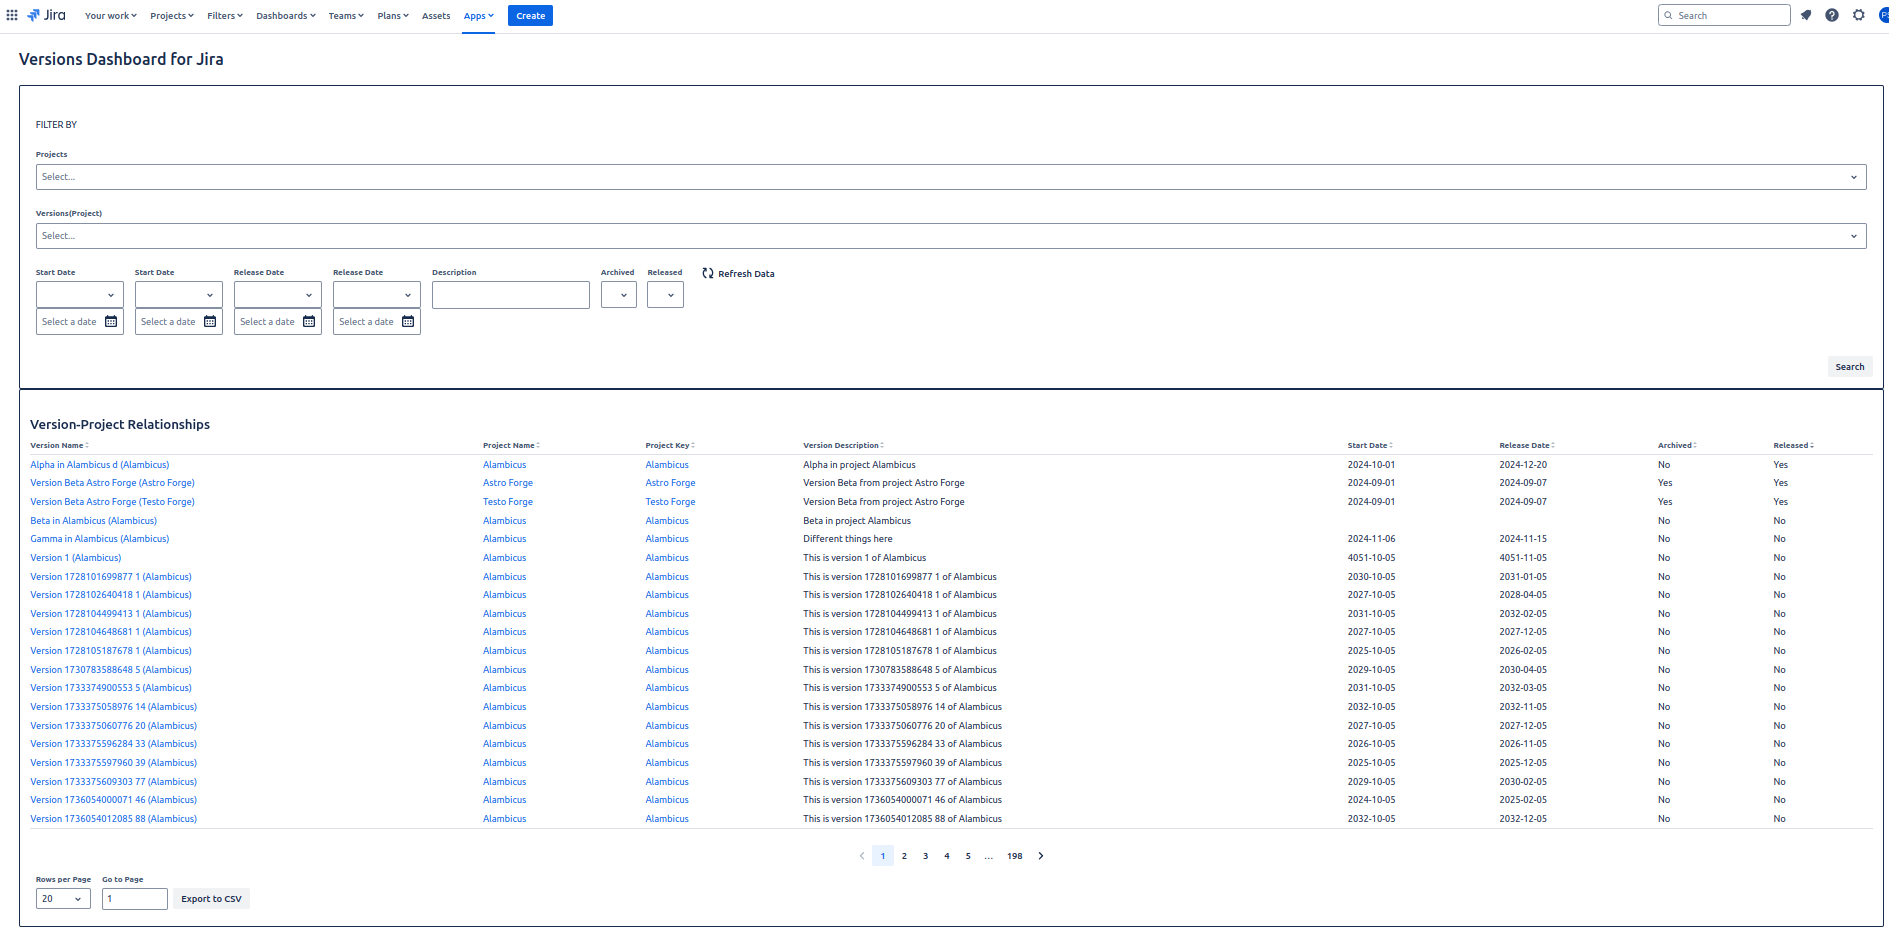
Task: Expand the Rows per Page dropdown
Action: 62,898
